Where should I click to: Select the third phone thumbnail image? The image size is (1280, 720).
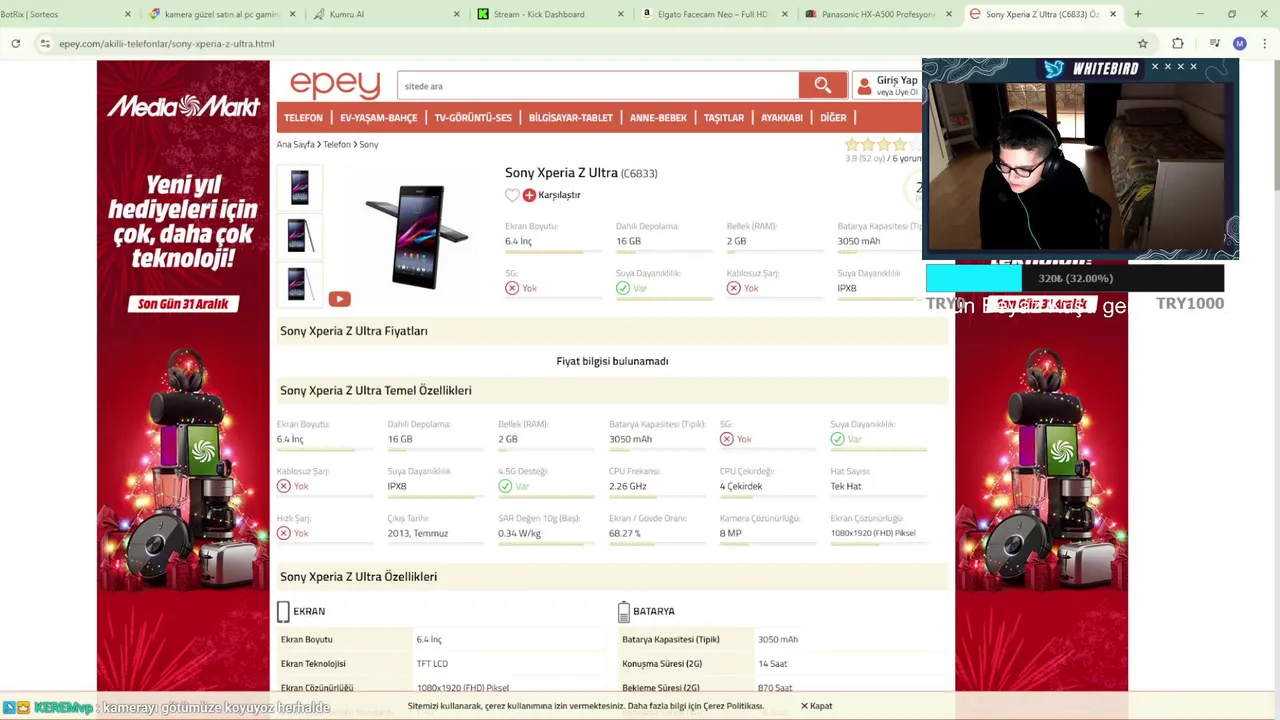[x=299, y=284]
